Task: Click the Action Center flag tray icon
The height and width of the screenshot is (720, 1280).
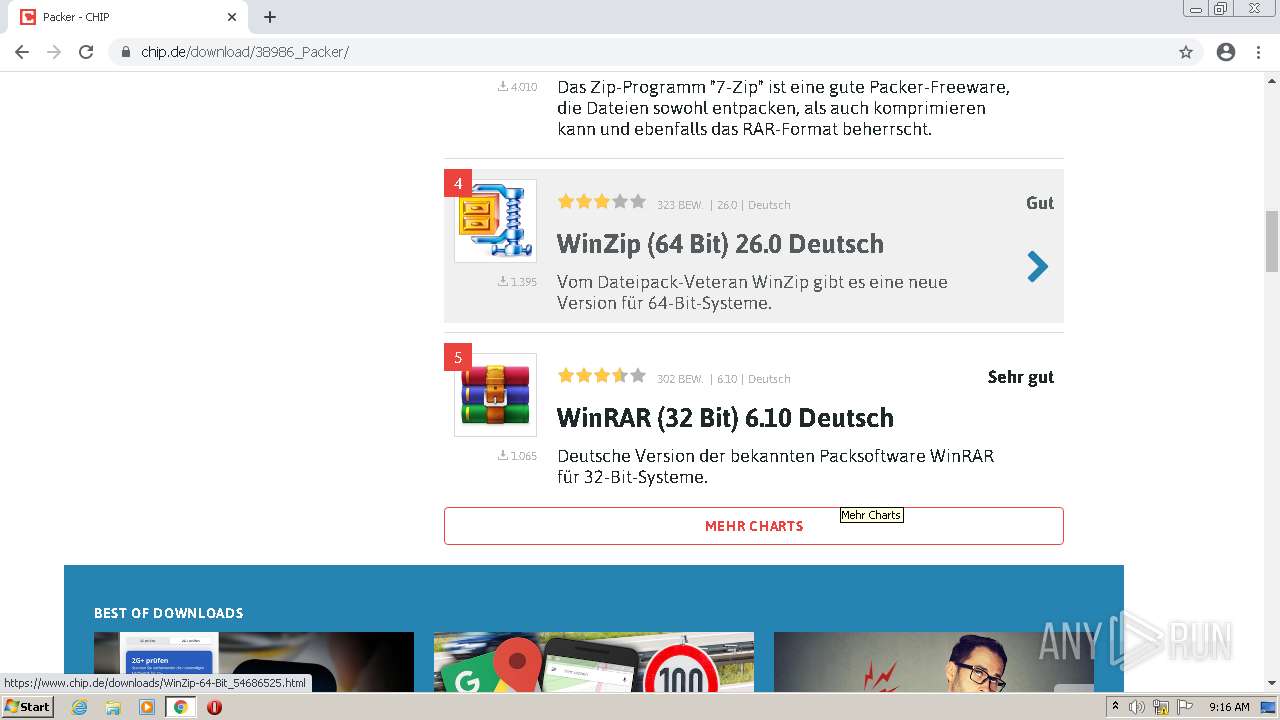Action: (1185, 707)
